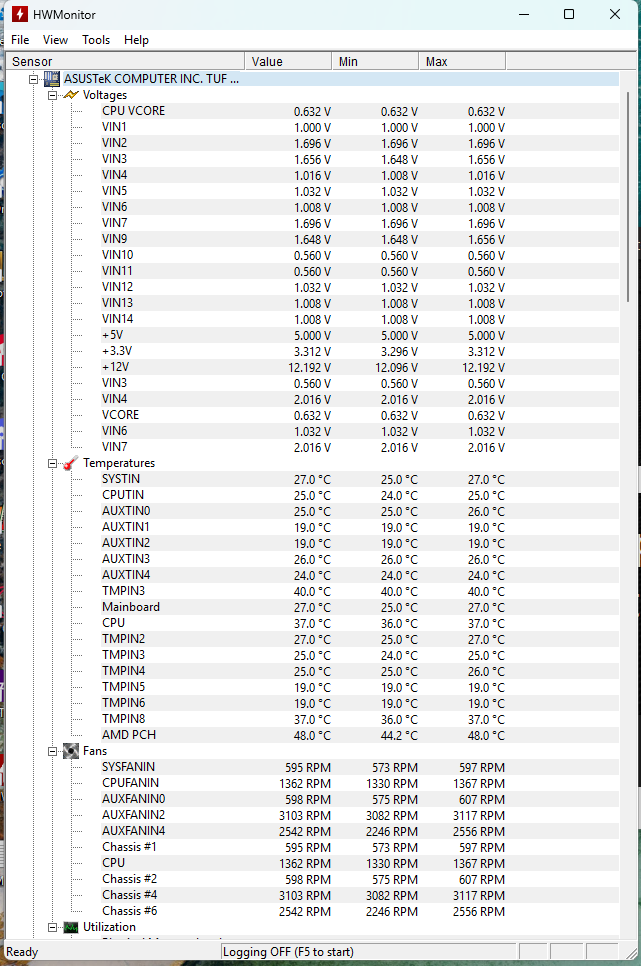Viewport: 641px width, 966px height.
Task: Select the Fans tree label
Action: coord(95,751)
